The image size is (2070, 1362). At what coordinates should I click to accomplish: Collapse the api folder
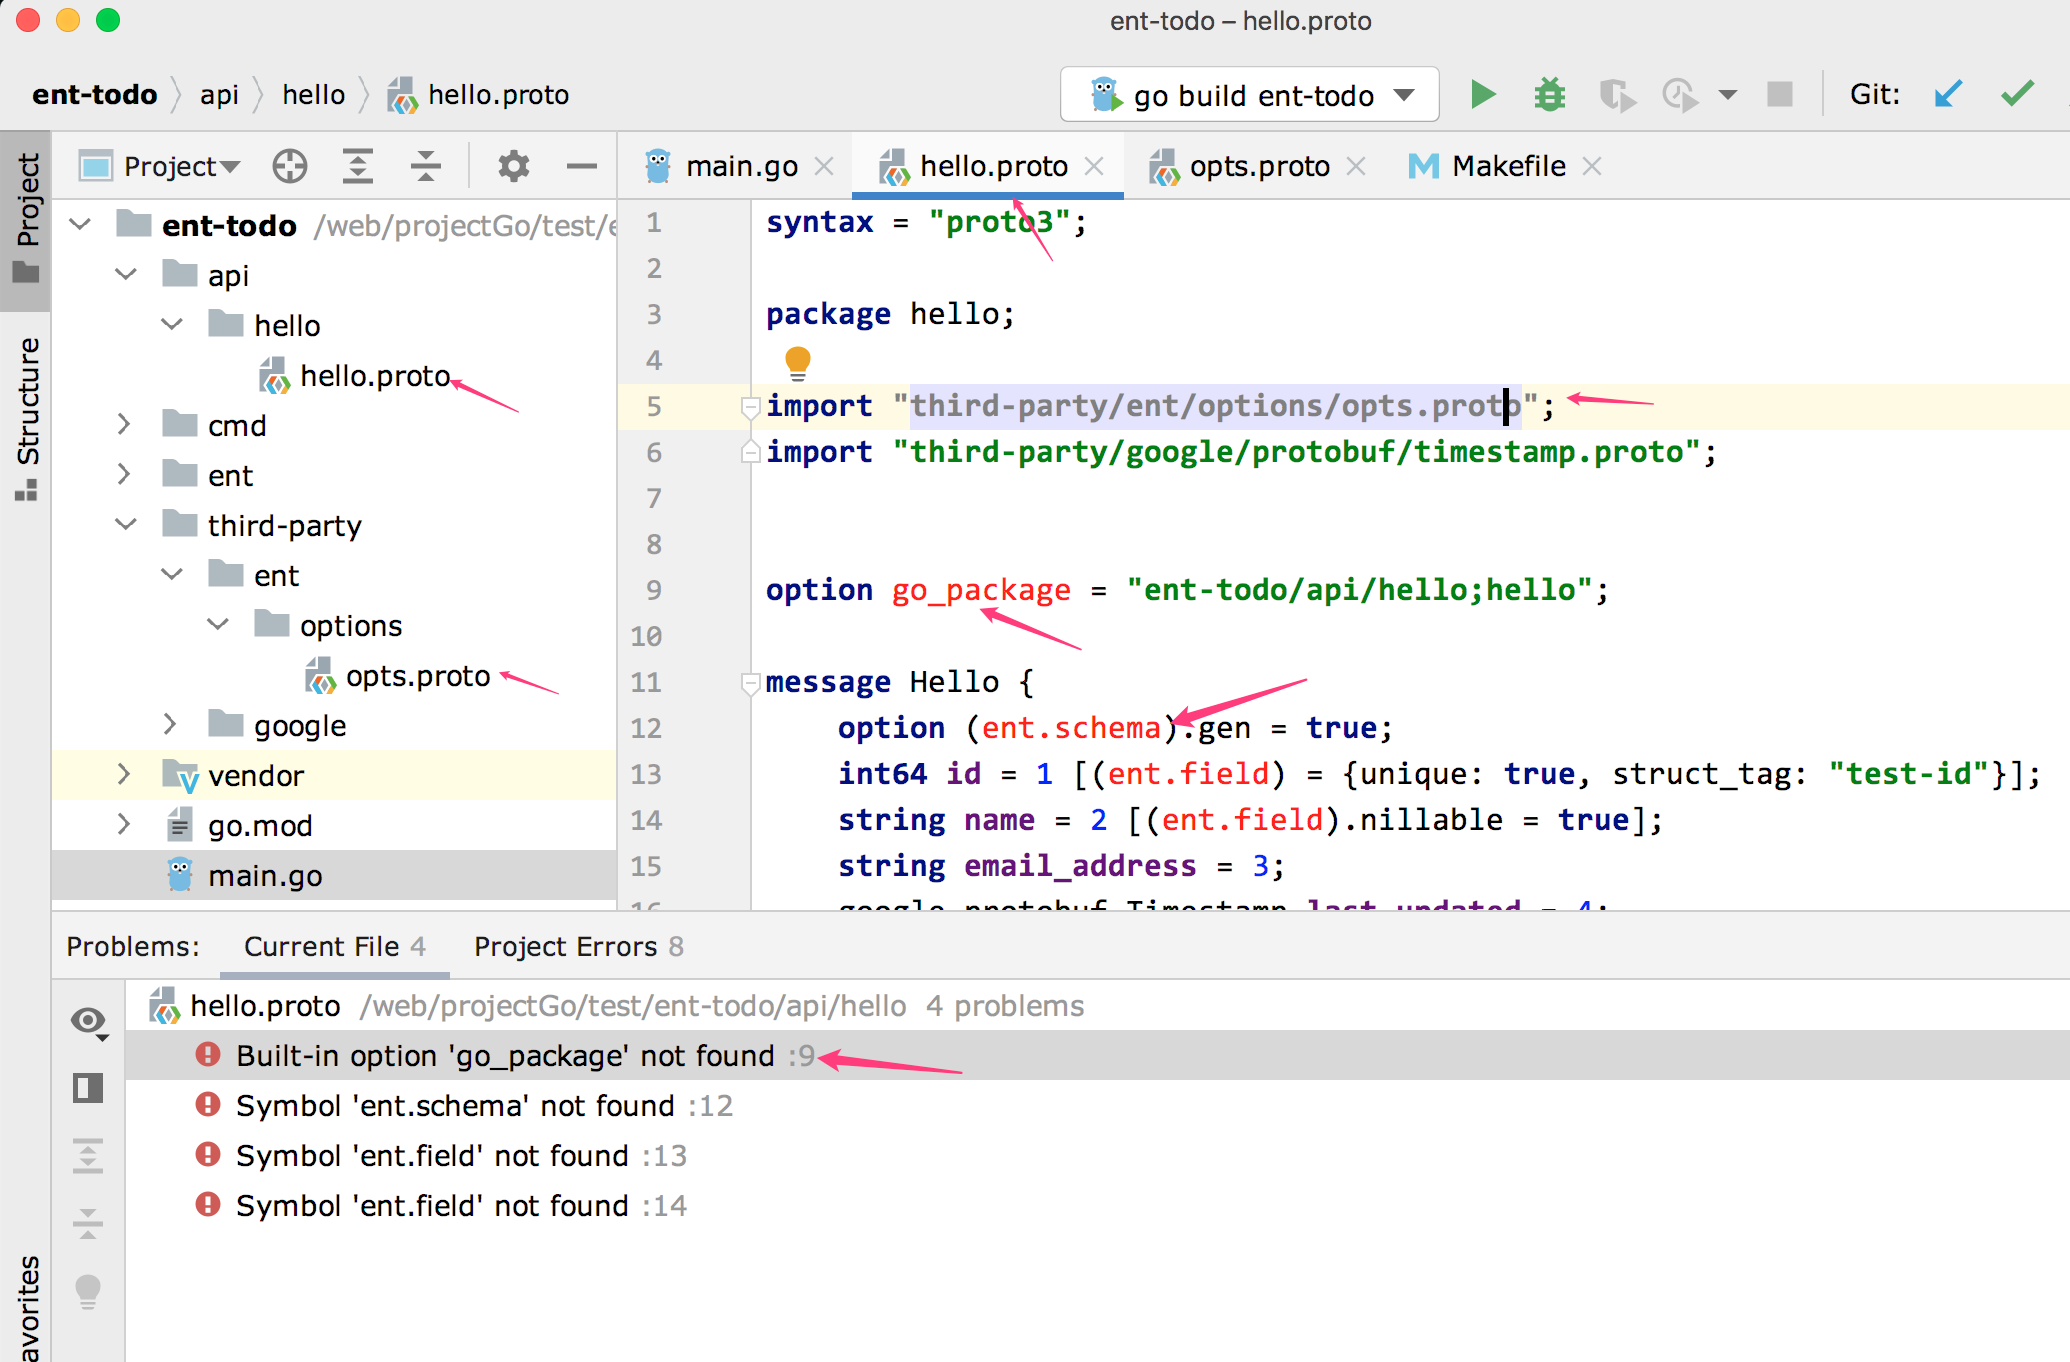(x=126, y=274)
